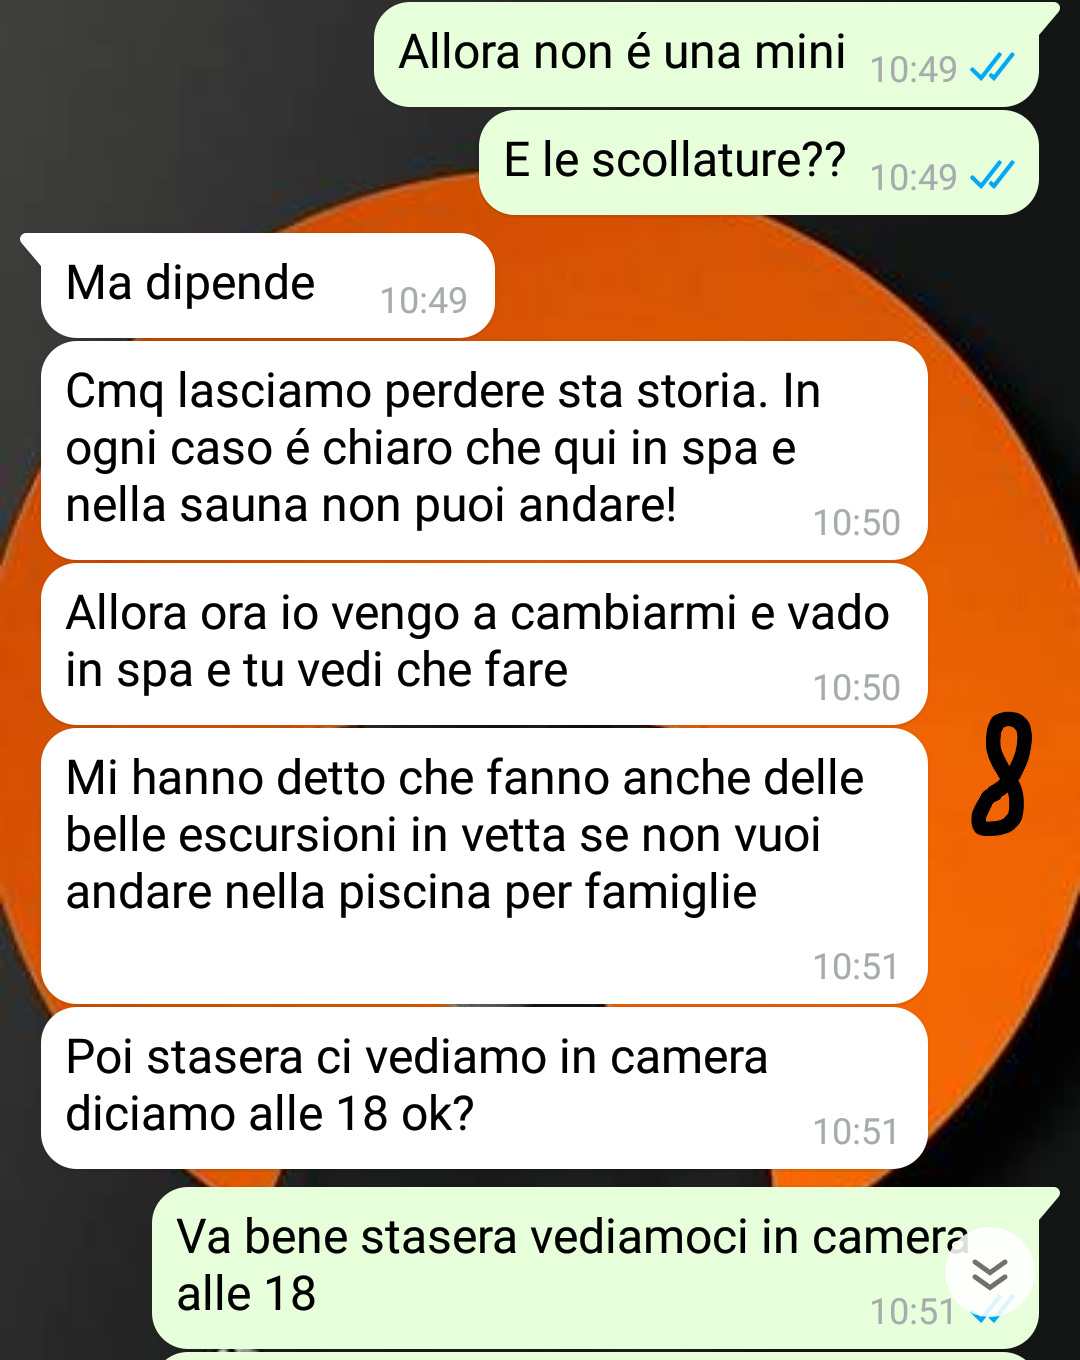
Task: Tap message about 'belle escursioni in vetta'
Action: click(x=484, y=866)
